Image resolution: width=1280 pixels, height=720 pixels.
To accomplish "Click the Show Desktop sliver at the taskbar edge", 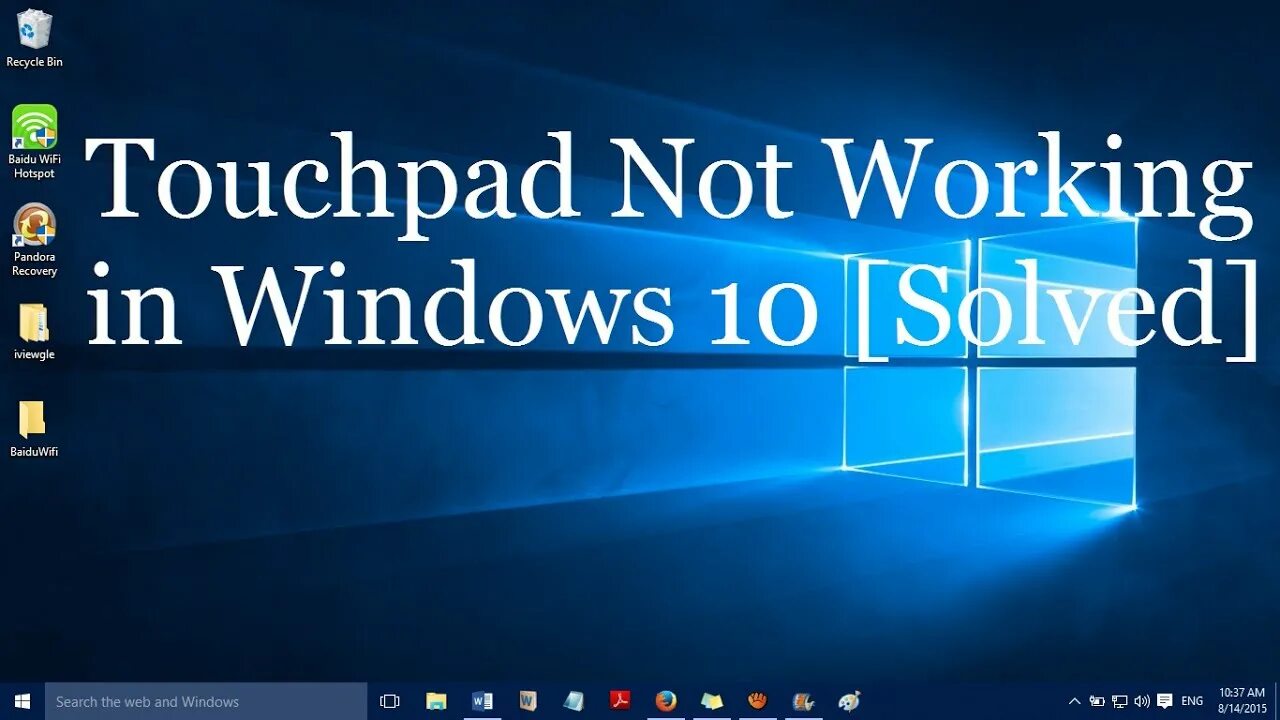I will (1277, 701).
